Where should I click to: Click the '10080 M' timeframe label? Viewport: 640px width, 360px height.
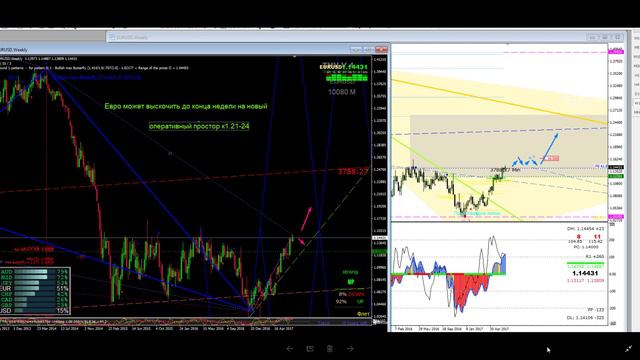(x=342, y=92)
